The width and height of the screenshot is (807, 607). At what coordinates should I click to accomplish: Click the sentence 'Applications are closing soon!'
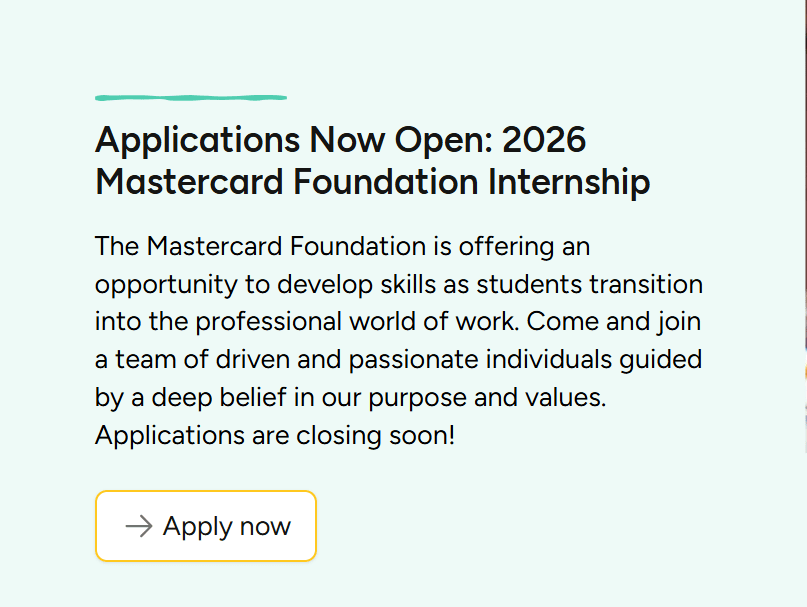(273, 436)
